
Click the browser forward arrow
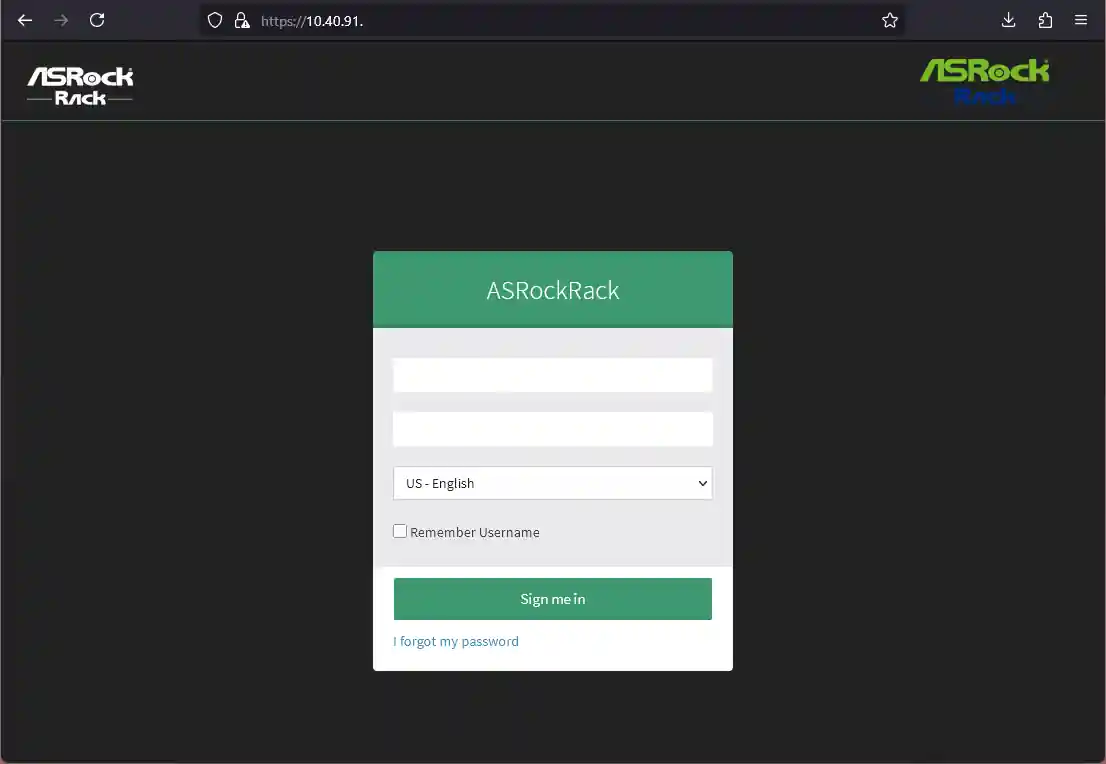(x=61, y=20)
